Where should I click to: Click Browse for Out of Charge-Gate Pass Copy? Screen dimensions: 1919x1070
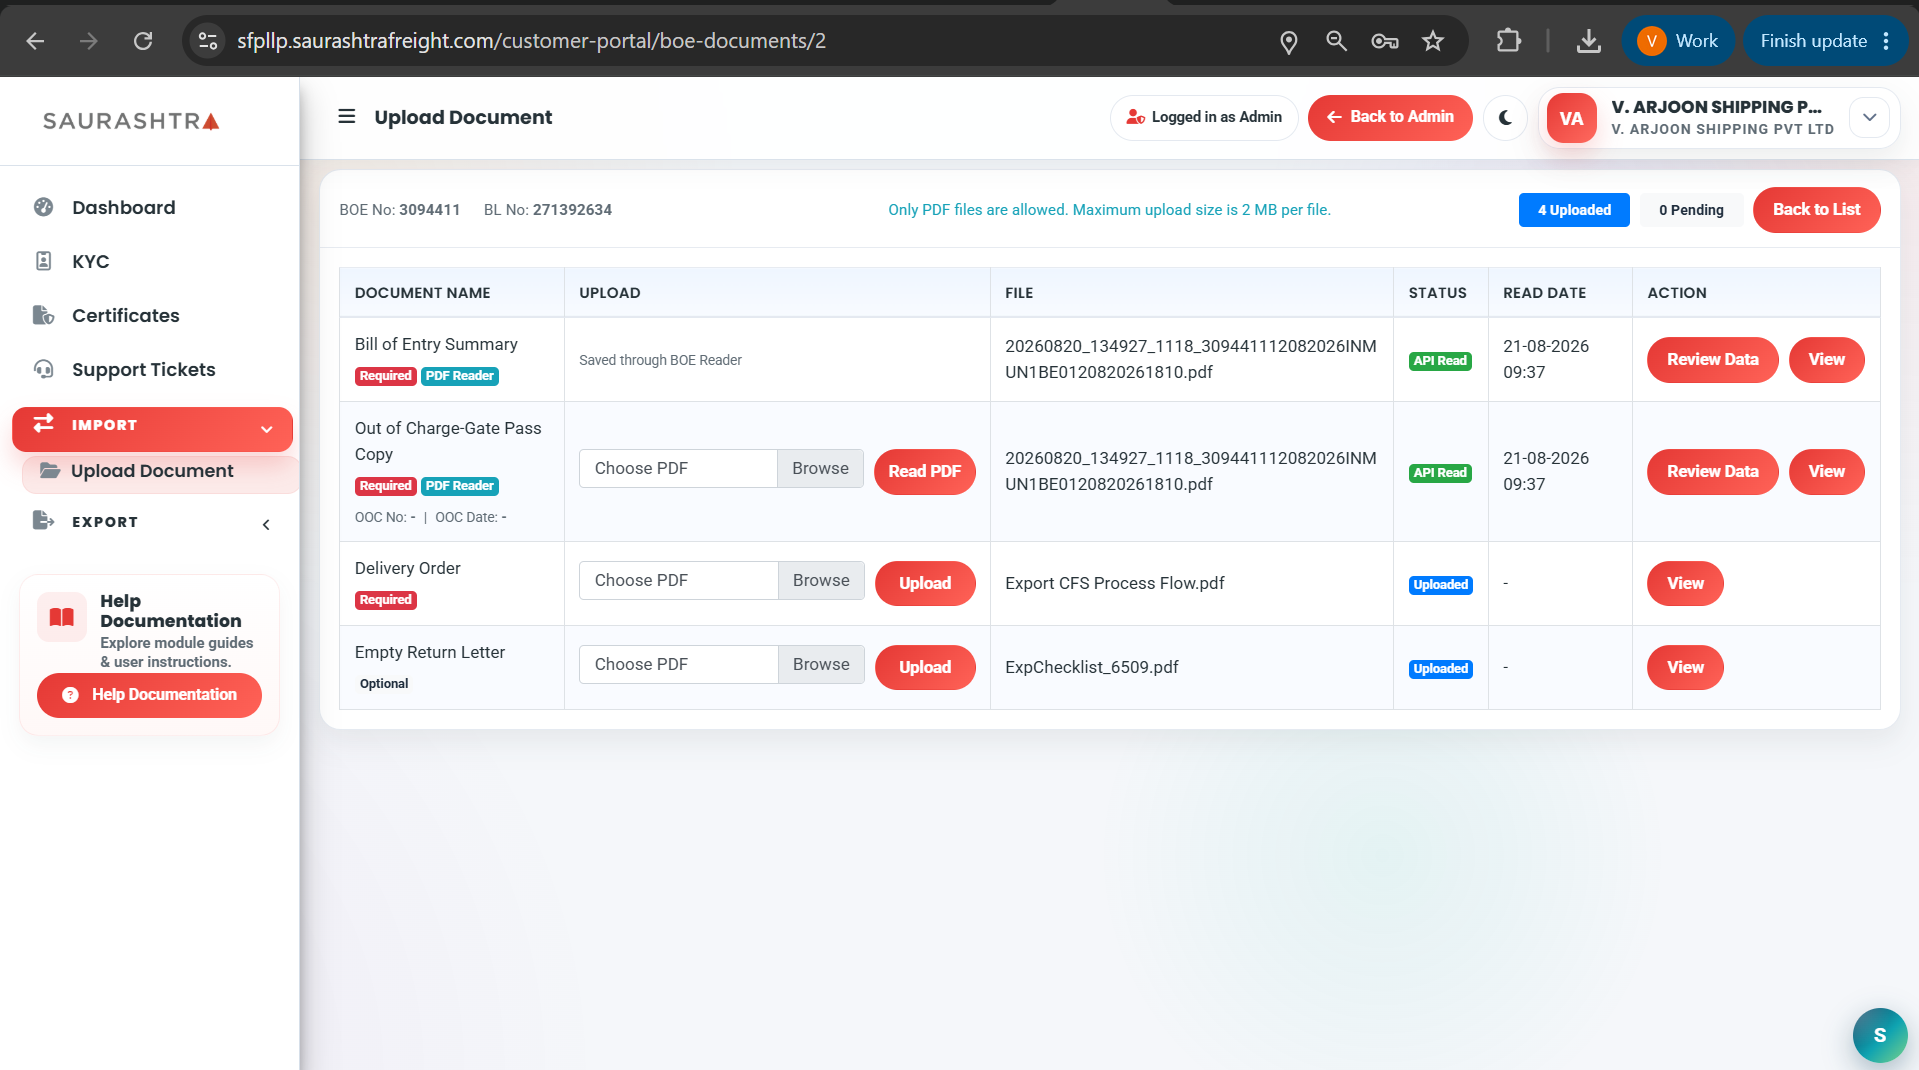(820, 469)
